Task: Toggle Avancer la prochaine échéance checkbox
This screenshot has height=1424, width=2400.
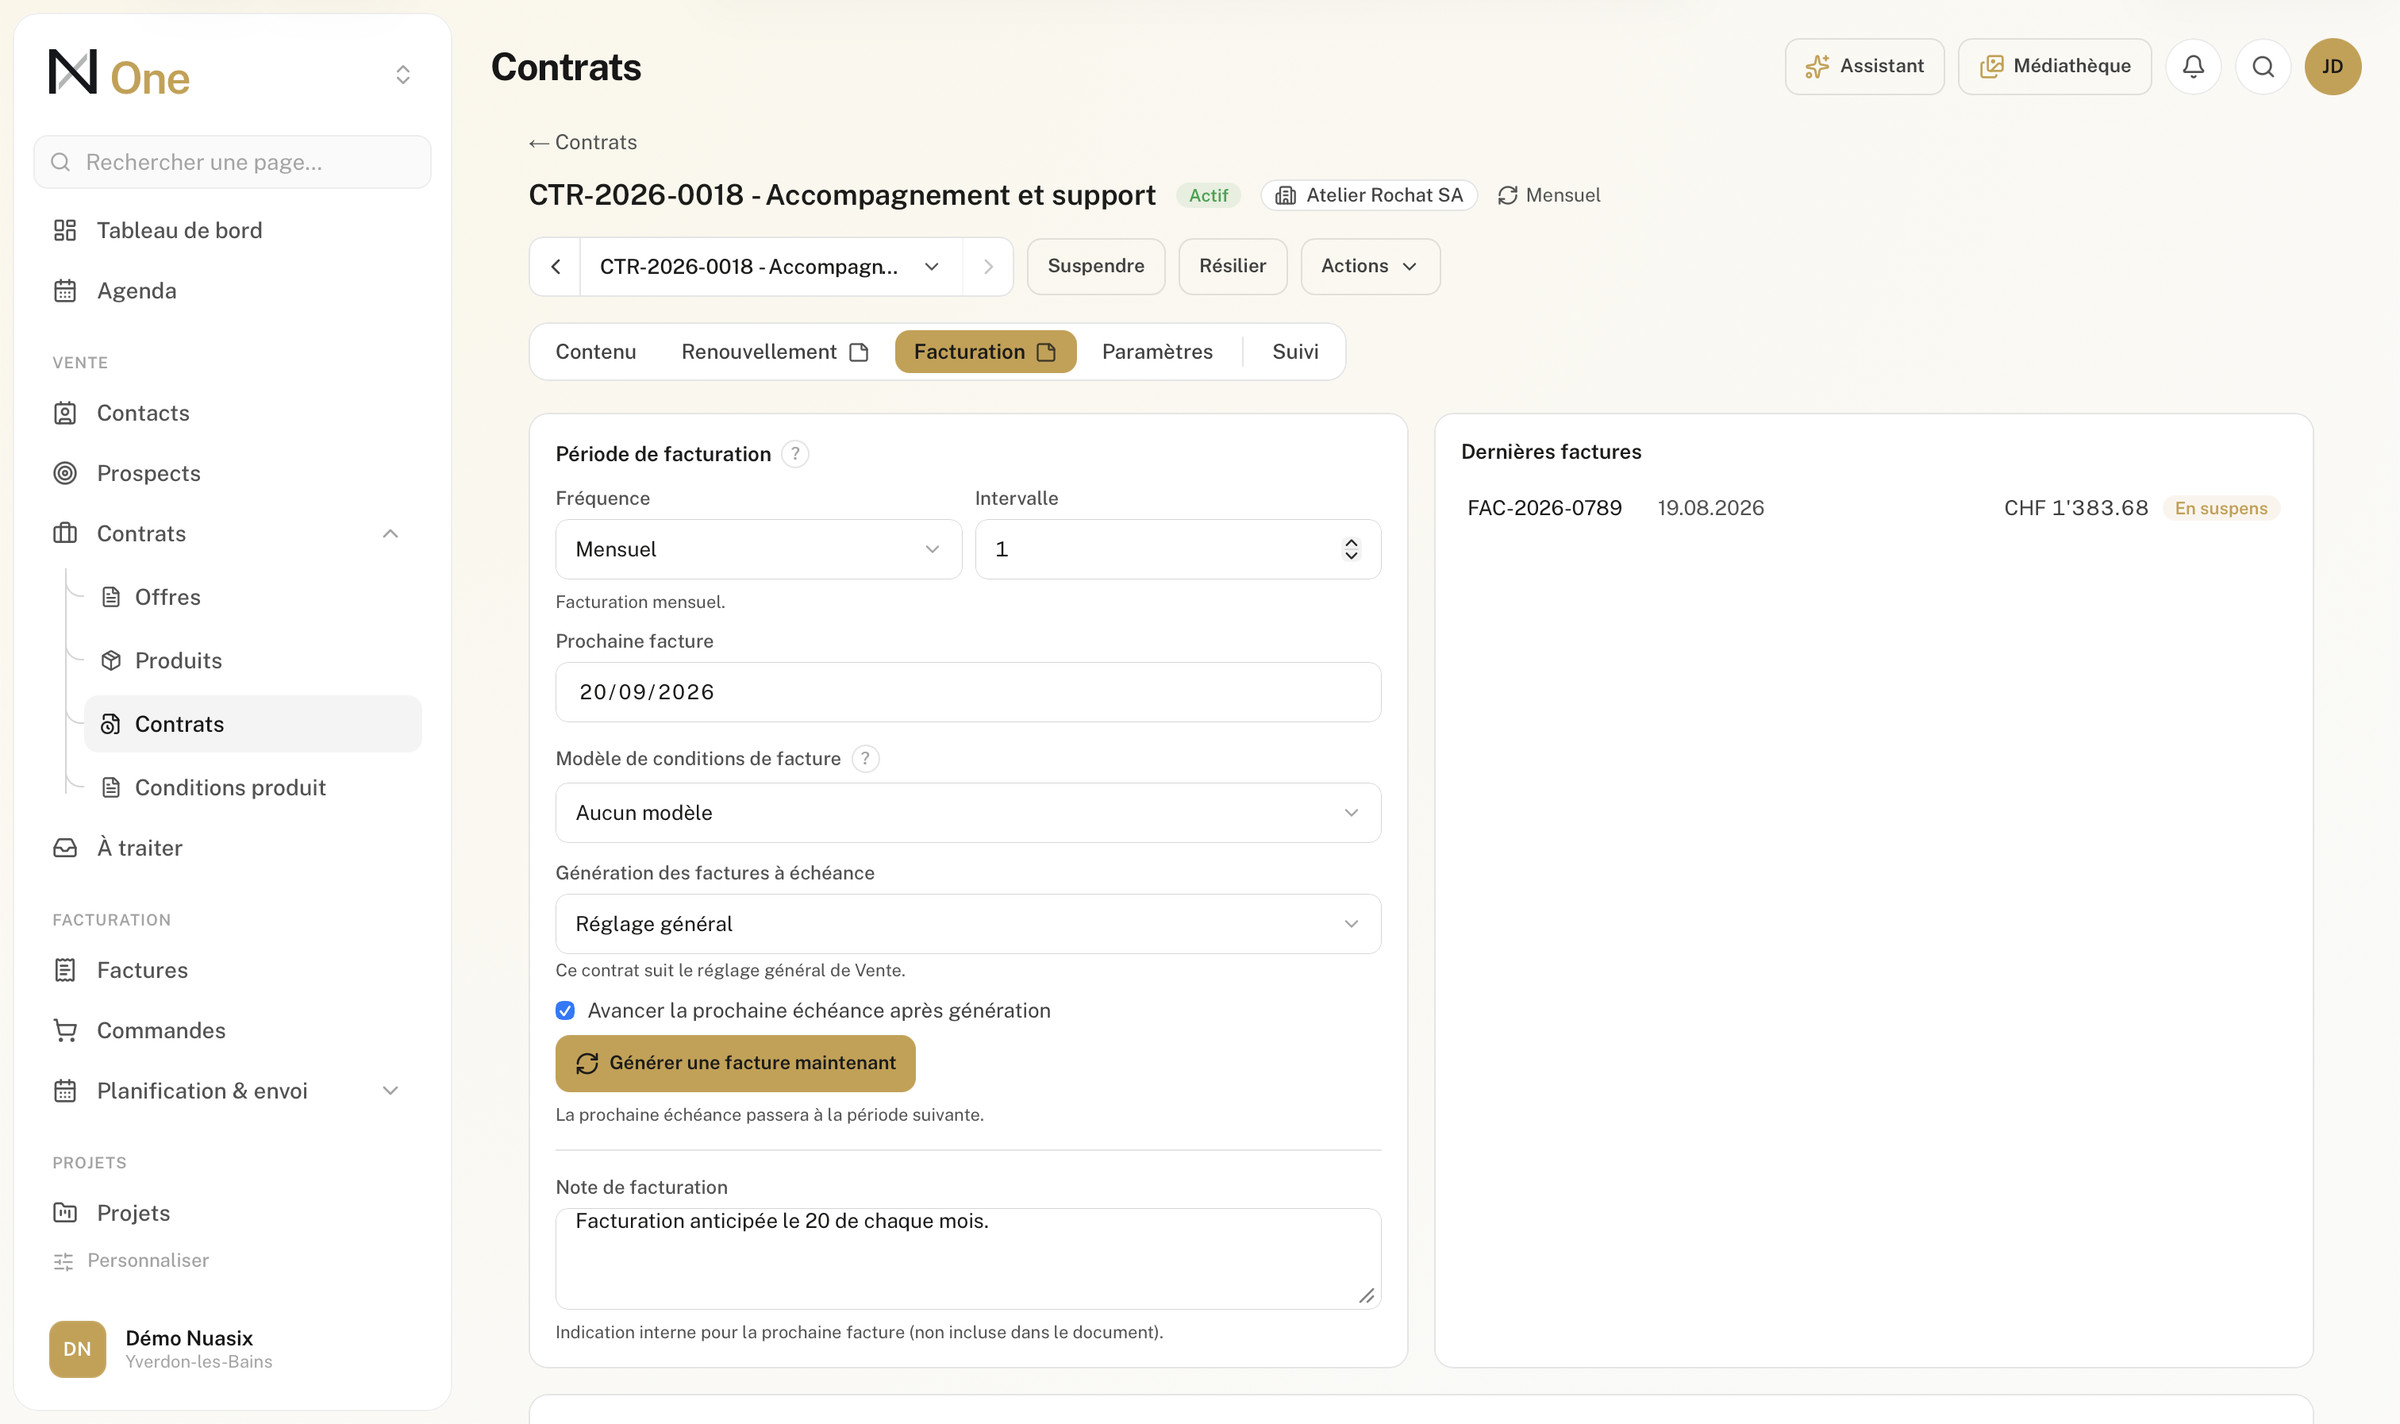Action: pyautogui.click(x=565, y=1011)
